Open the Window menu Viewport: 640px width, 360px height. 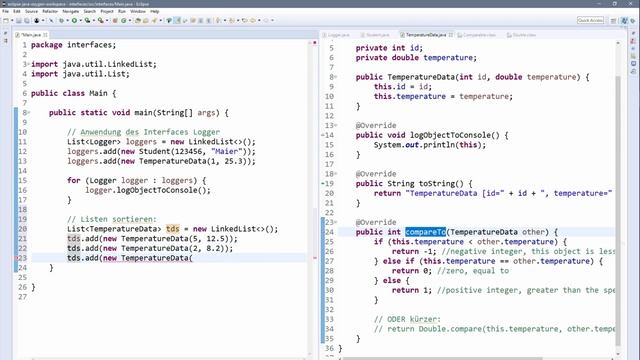pyautogui.click(x=138, y=11)
